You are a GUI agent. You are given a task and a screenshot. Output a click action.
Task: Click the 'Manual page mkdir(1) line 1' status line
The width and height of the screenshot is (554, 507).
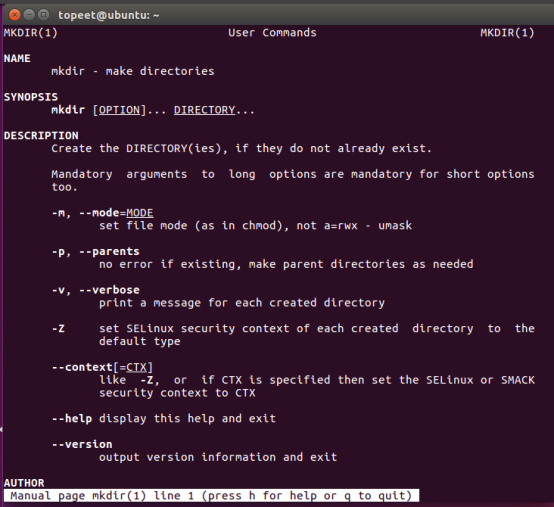coord(211,495)
